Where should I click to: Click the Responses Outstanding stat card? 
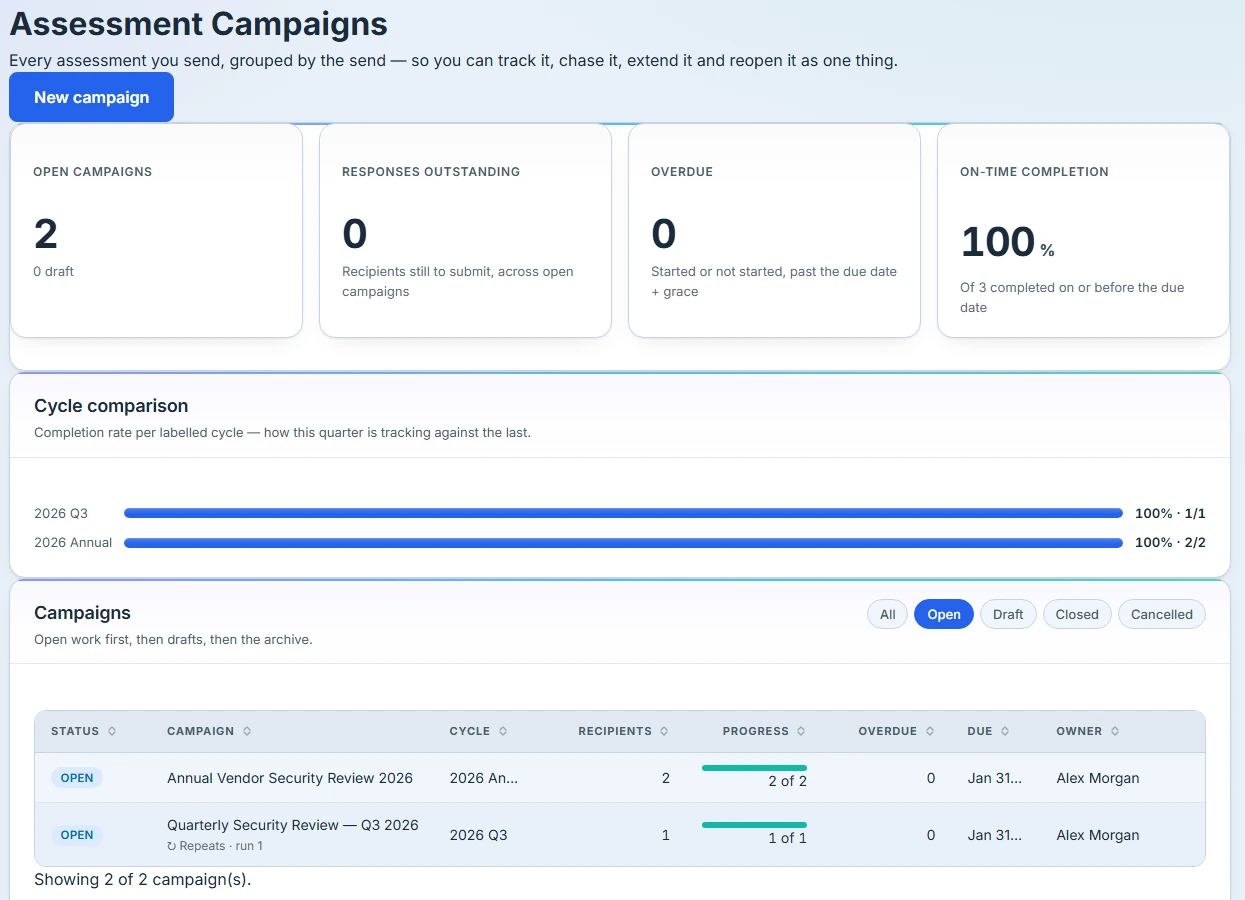click(465, 230)
